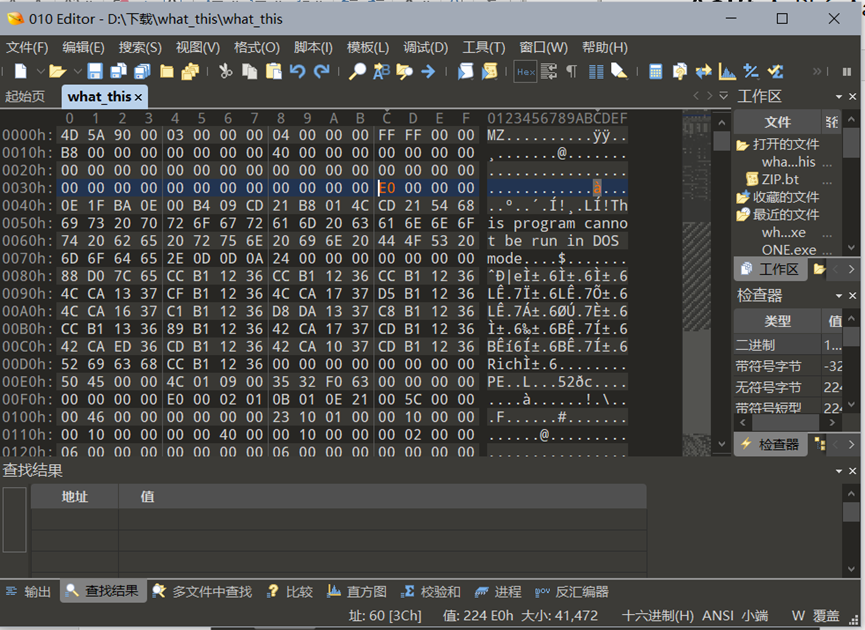Toggle 覆盖 overwrite mode in status bar
This screenshot has width=865, height=630.
[825, 616]
